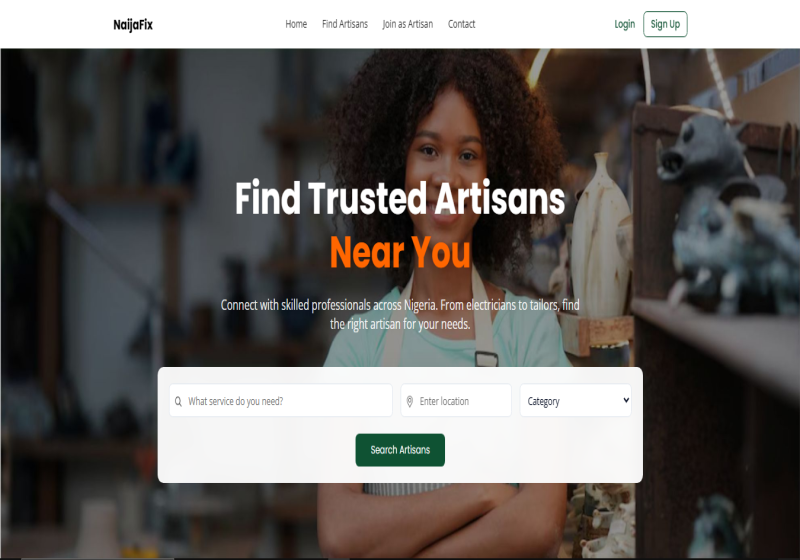Click the magnifier icon in service field

[178, 401]
